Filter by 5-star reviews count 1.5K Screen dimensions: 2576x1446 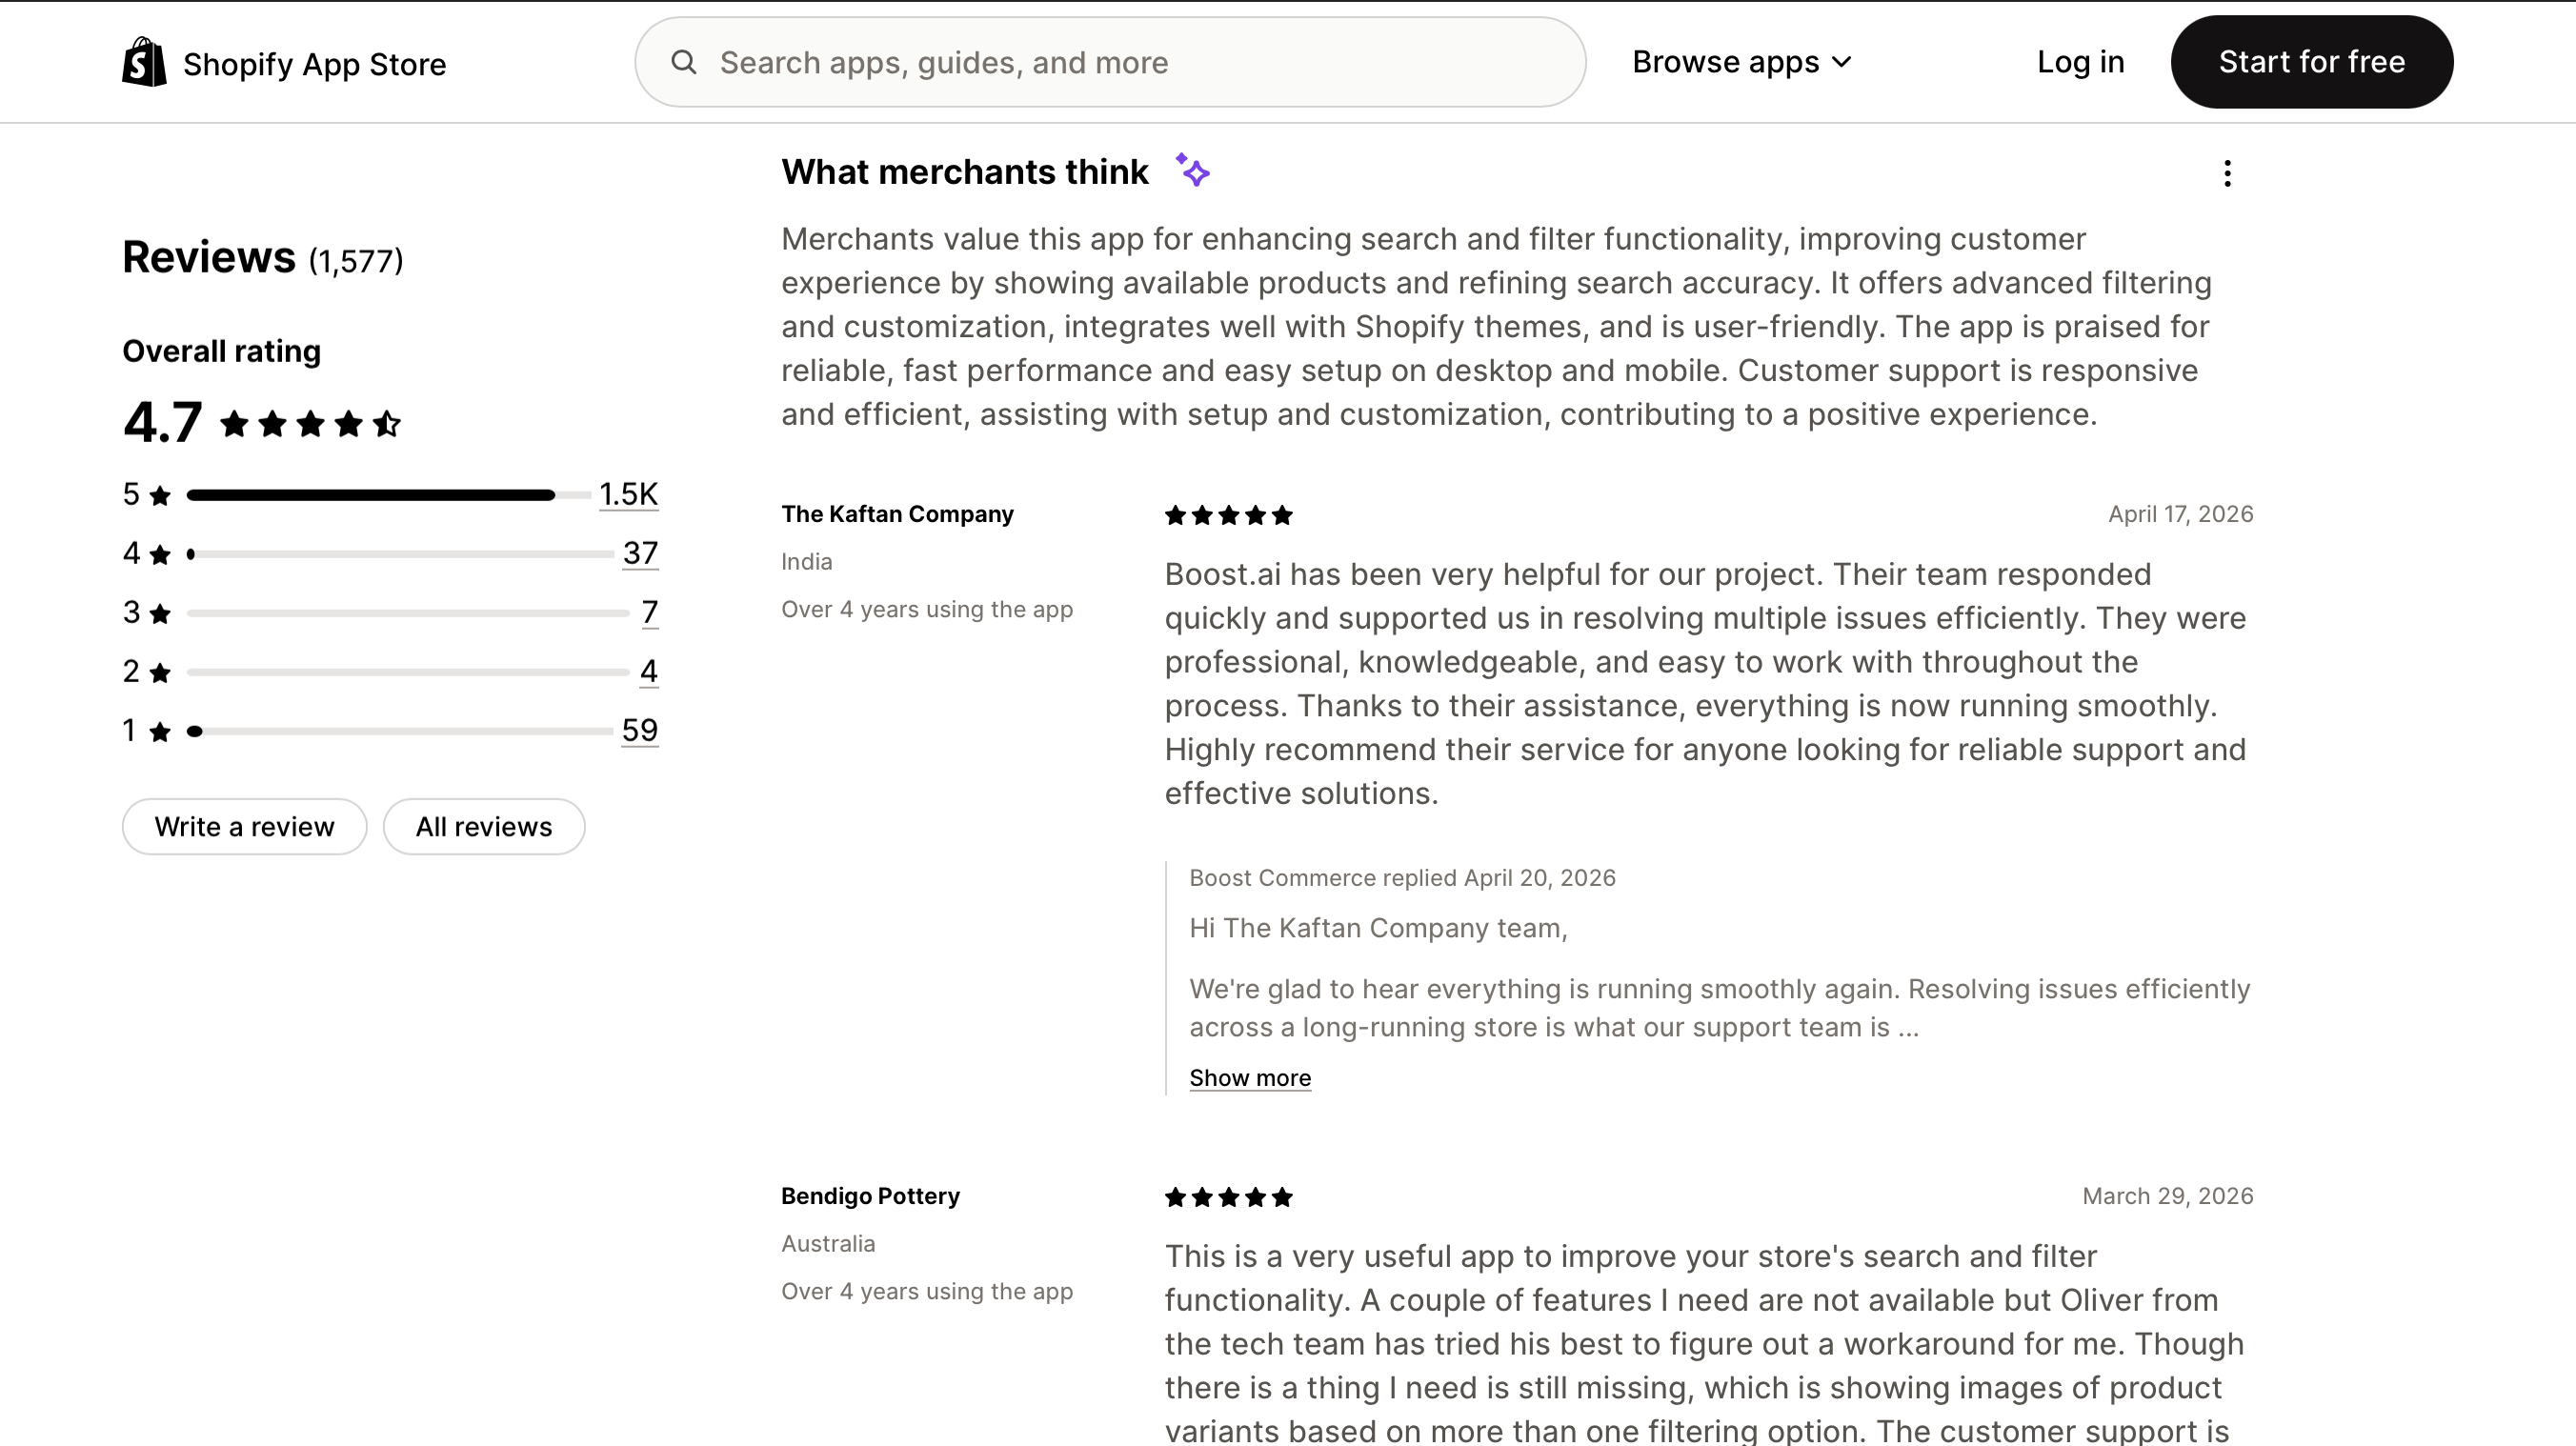tap(628, 494)
